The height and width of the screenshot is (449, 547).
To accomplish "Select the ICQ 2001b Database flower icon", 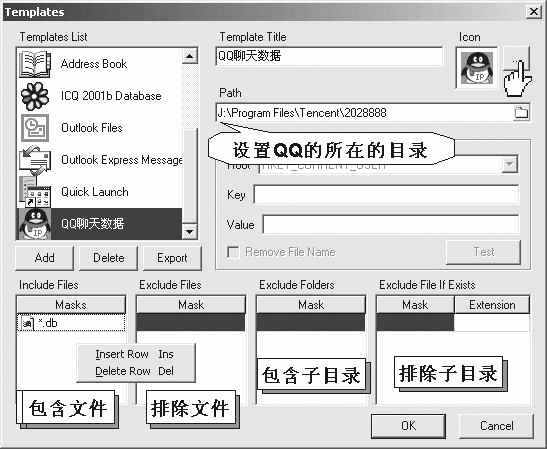I will point(35,96).
